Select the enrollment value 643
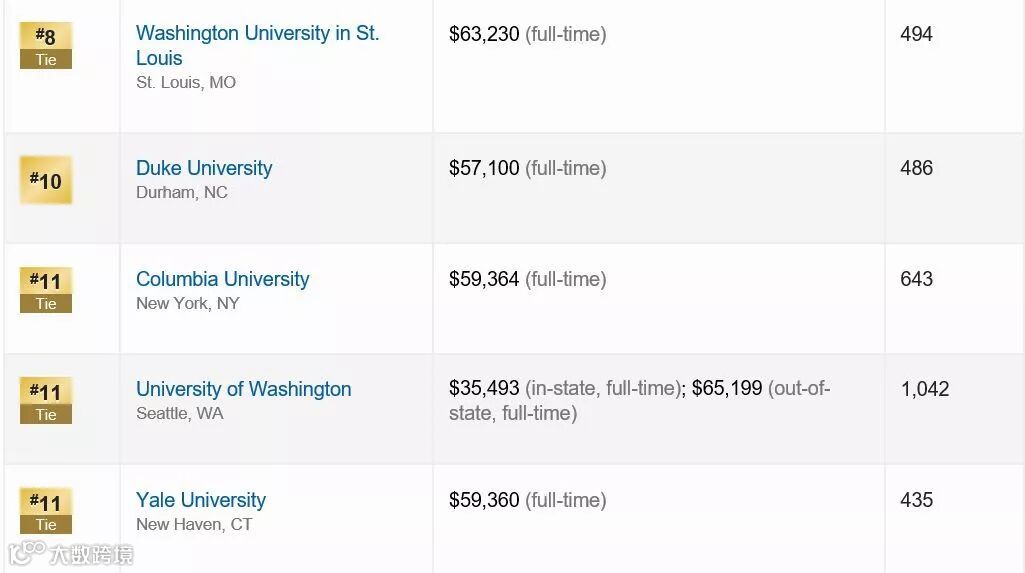Image resolution: width=1025 pixels, height=573 pixels. click(x=916, y=279)
